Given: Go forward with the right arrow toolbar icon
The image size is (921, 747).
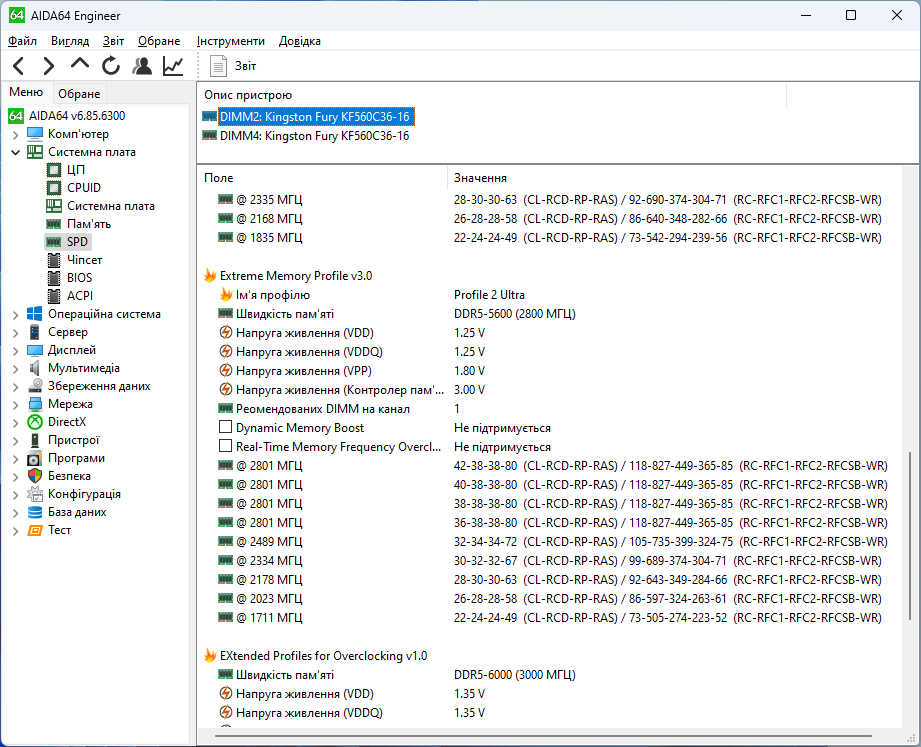Looking at the screenshot, I should 49,66.
